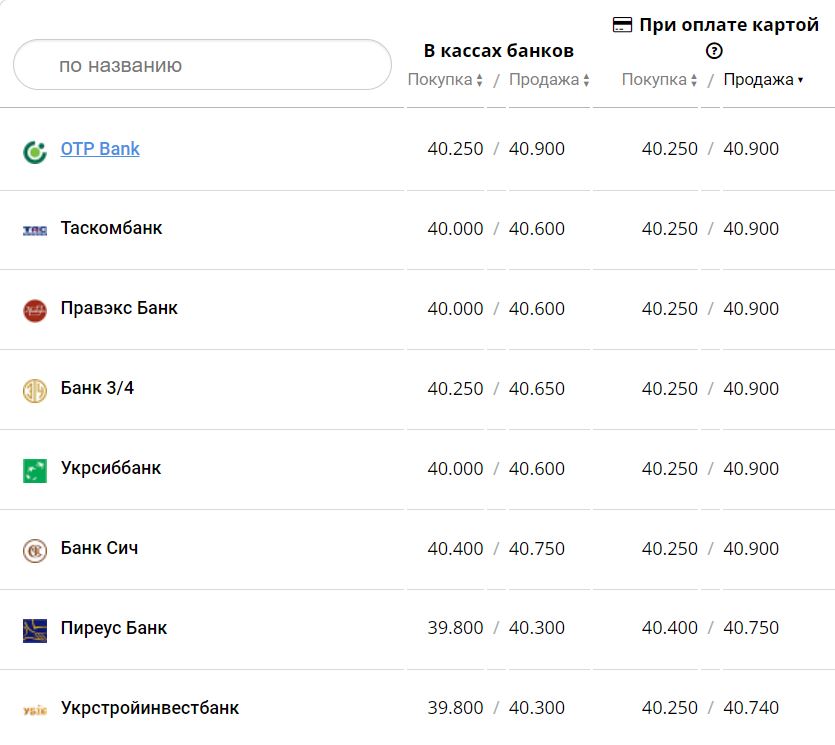Click the Укрстройинвестбанк logo icon

[x=35, y=709]
